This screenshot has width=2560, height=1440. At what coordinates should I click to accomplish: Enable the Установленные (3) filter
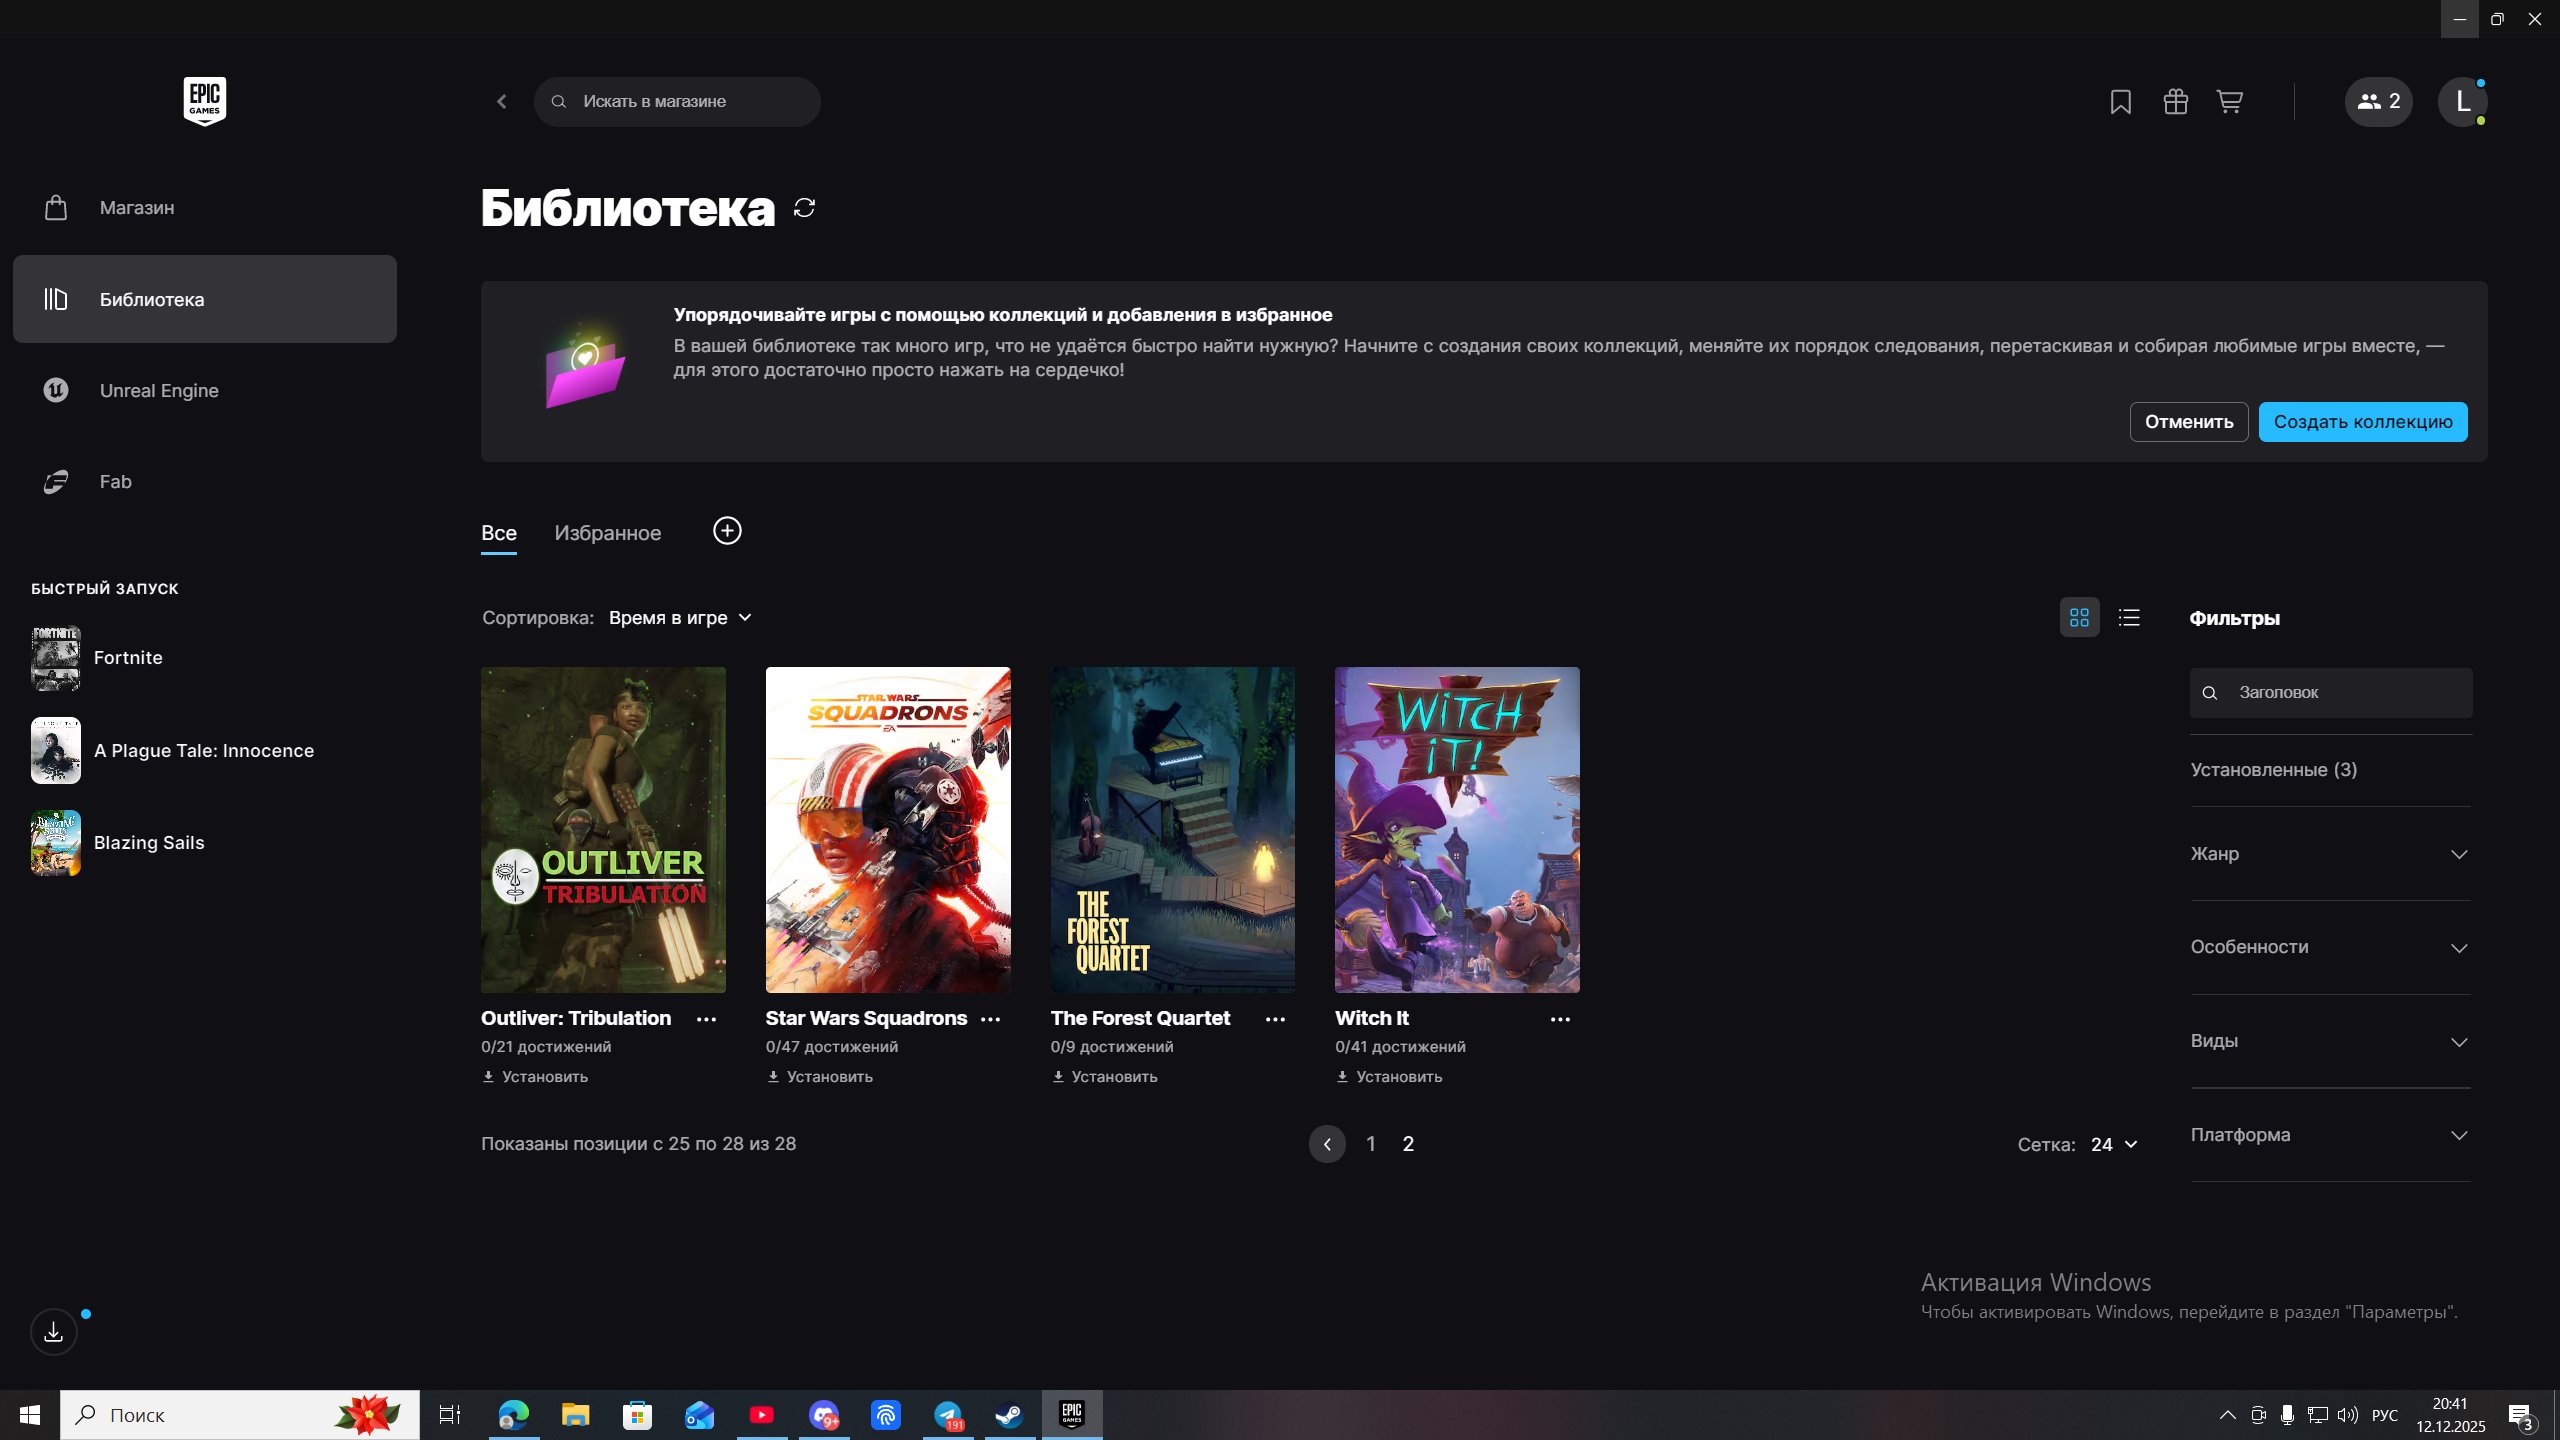(x=2274, y=769)
